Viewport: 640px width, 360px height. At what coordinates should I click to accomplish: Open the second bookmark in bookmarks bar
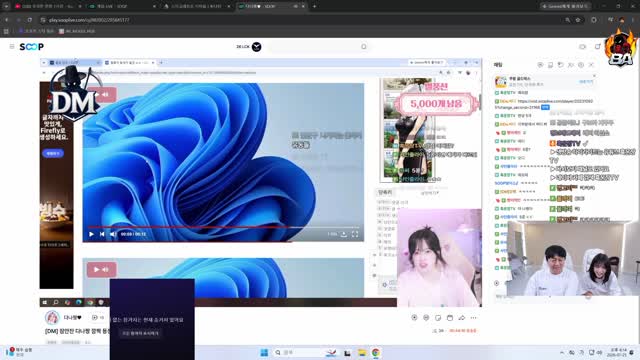click(x=77, y=31)
